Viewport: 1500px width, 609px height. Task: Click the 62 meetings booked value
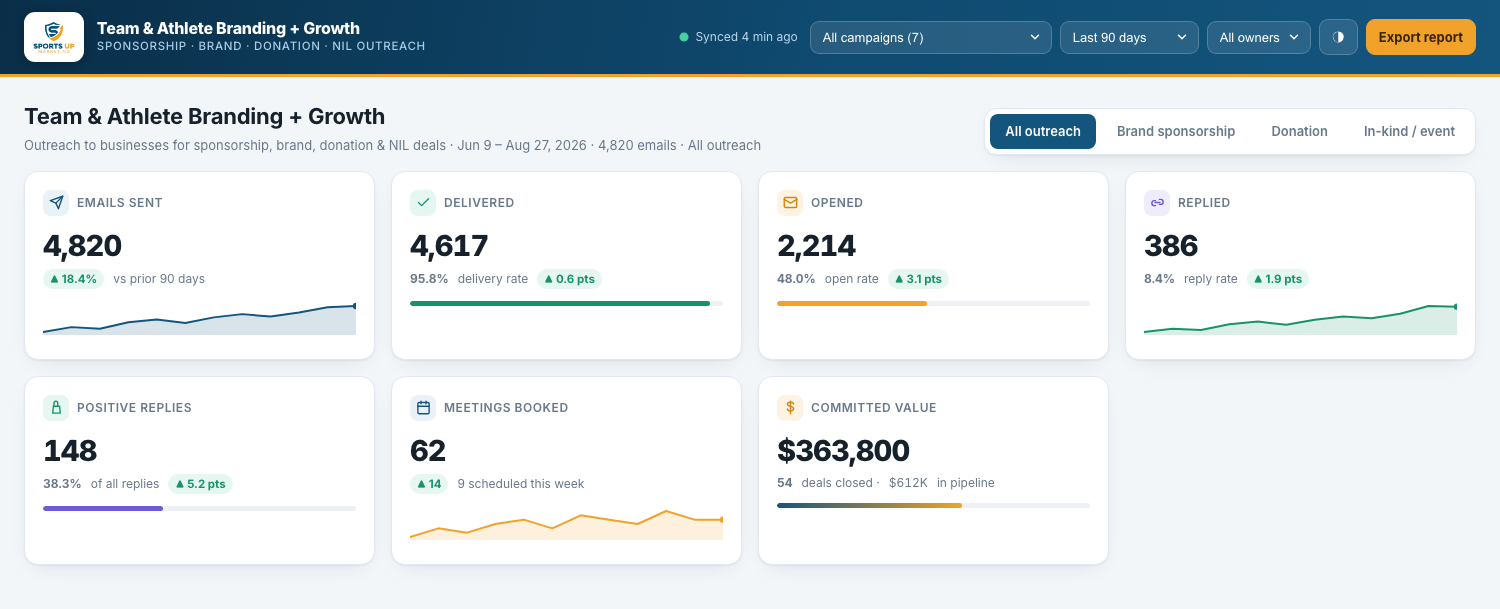coord(428,451)
